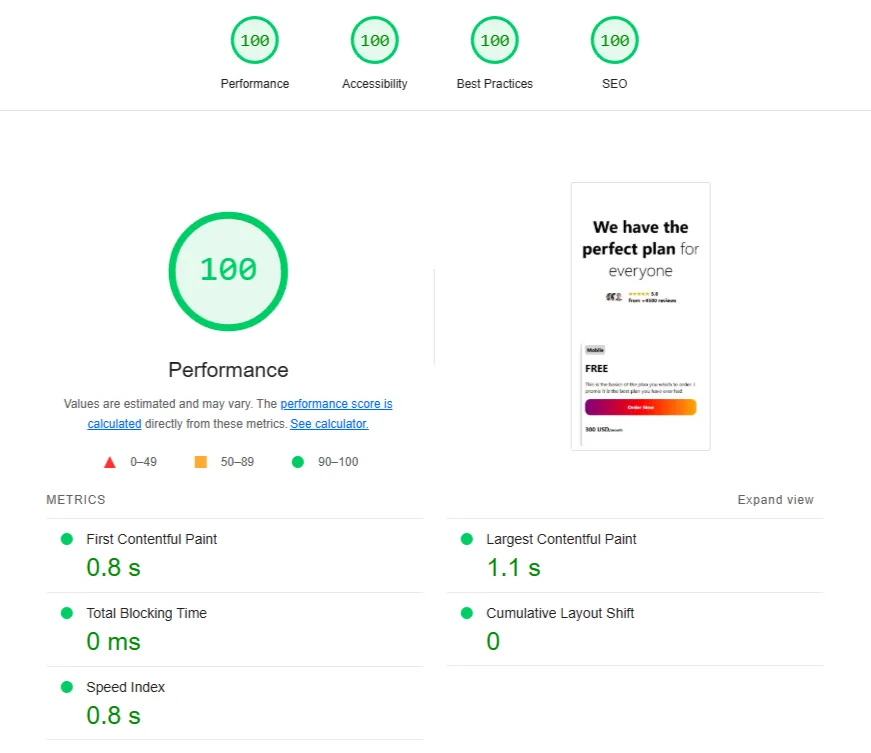This screenshot has height=753, width=871.
Task: Click the METRICS section heading
Action: click(x=76, y=500)
